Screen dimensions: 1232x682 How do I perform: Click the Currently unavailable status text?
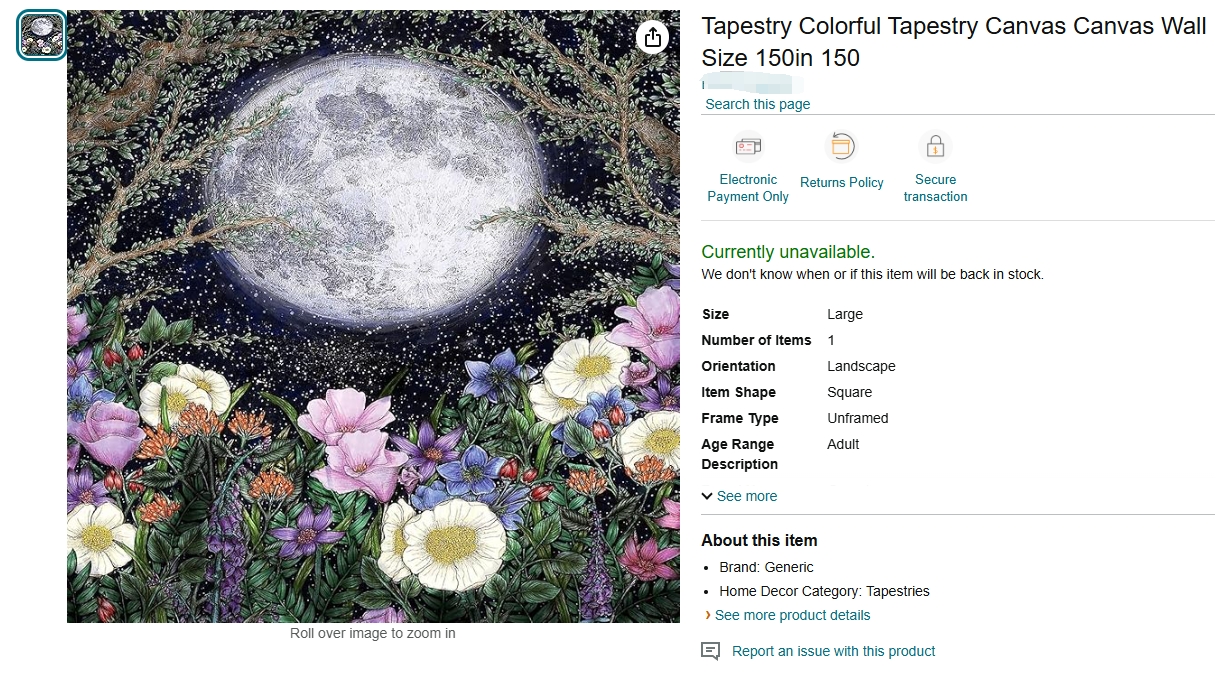[x=788, y=252]
